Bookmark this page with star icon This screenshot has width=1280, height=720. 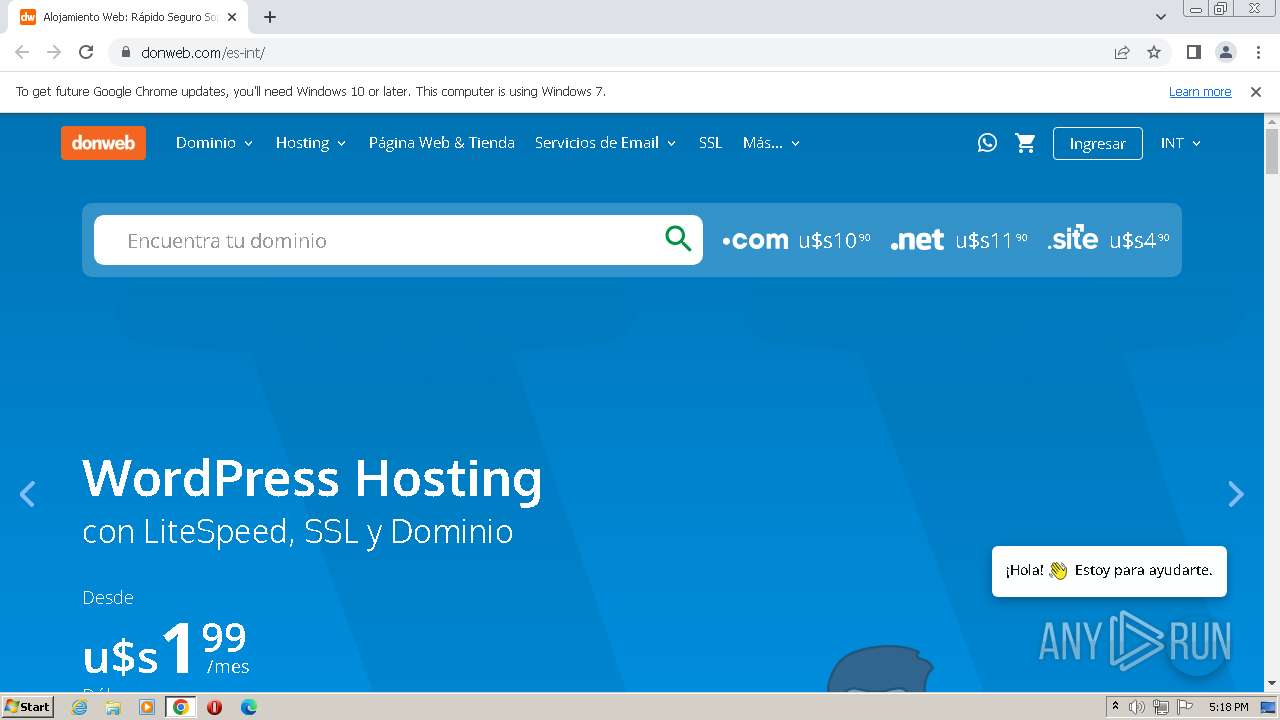click(1154, 52)
